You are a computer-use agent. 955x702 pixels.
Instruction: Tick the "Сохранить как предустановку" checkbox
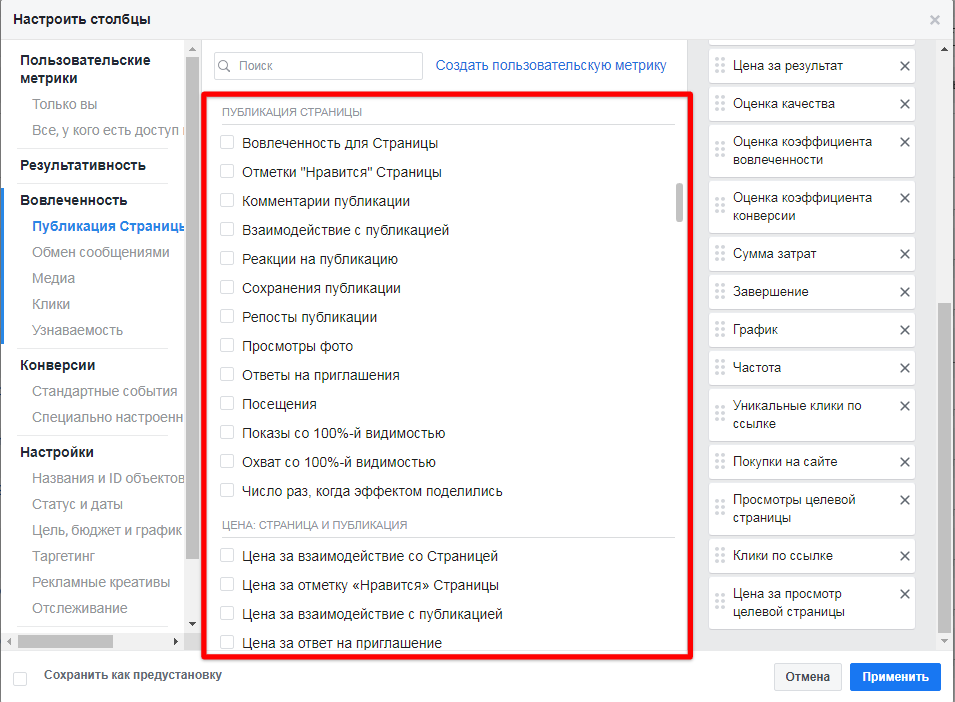[x=20, y=678]
